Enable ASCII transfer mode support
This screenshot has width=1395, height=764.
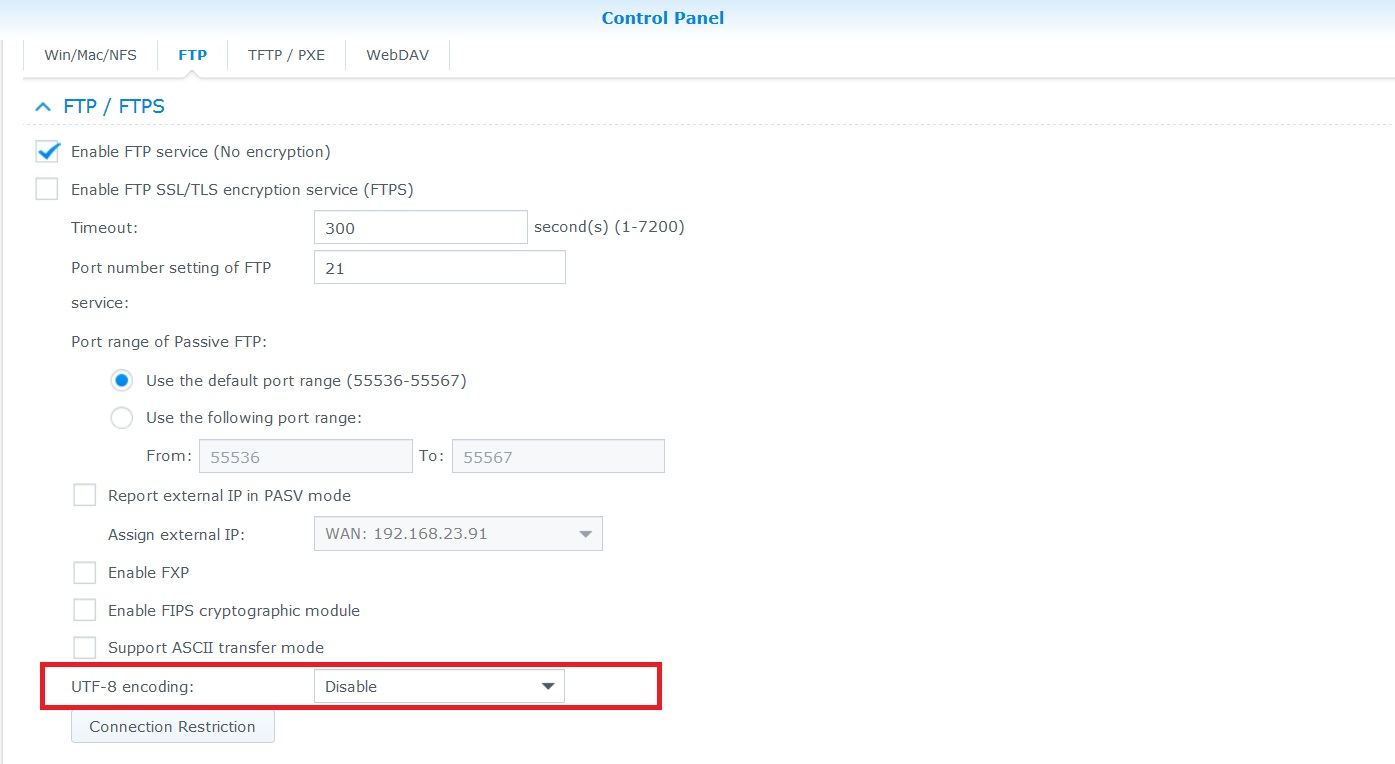pos(84,647)
